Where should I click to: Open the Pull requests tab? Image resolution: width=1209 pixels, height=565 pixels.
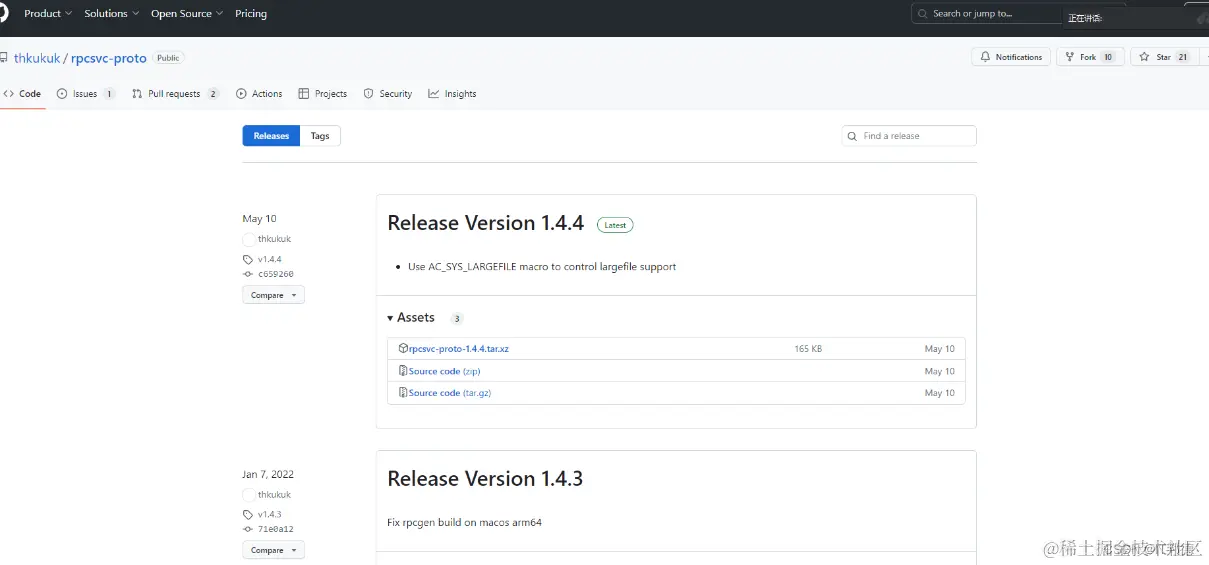point(175,94)
